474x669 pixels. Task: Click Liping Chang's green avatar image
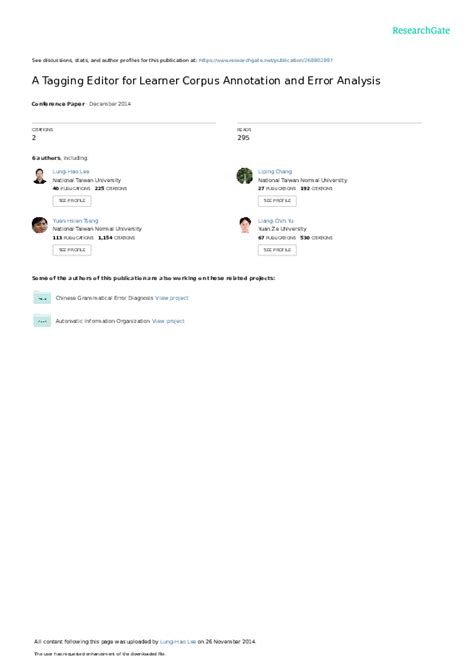tap(245, 176)
